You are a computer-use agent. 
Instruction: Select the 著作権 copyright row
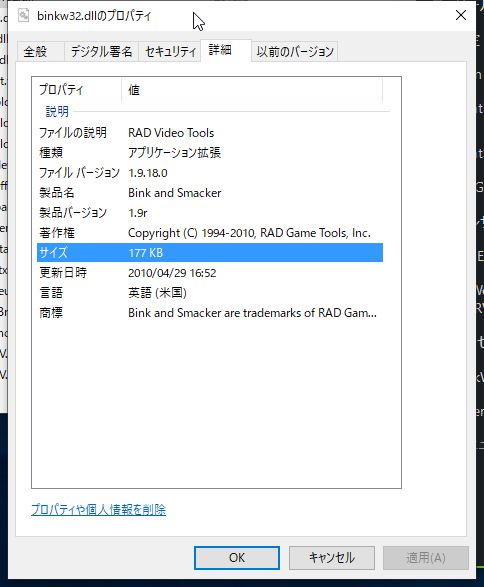click(210, 233)
